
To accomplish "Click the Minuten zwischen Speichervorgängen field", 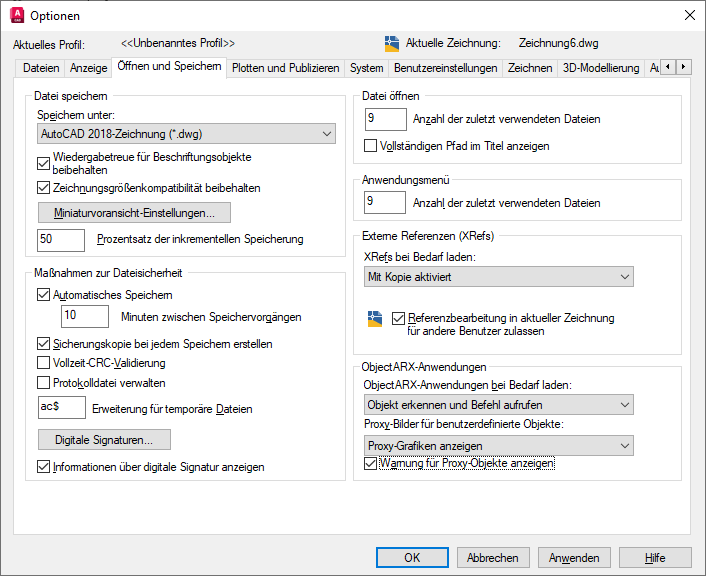I will (84, 317).
